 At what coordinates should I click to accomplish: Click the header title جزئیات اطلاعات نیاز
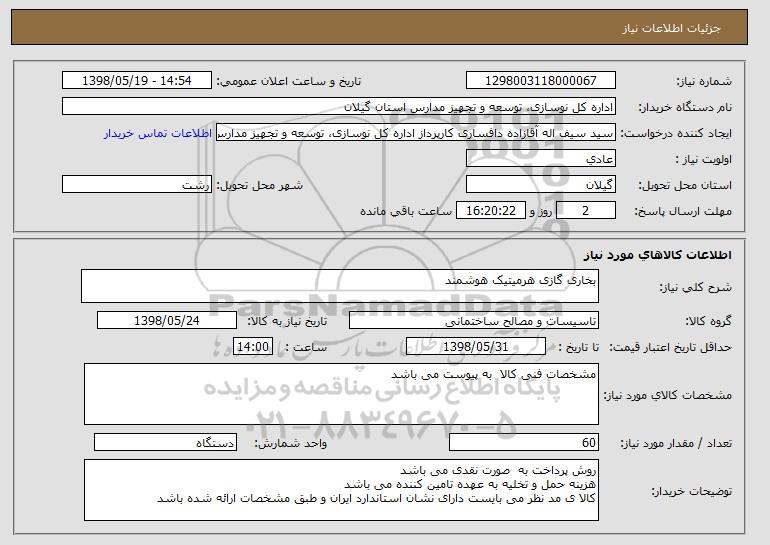671,28
